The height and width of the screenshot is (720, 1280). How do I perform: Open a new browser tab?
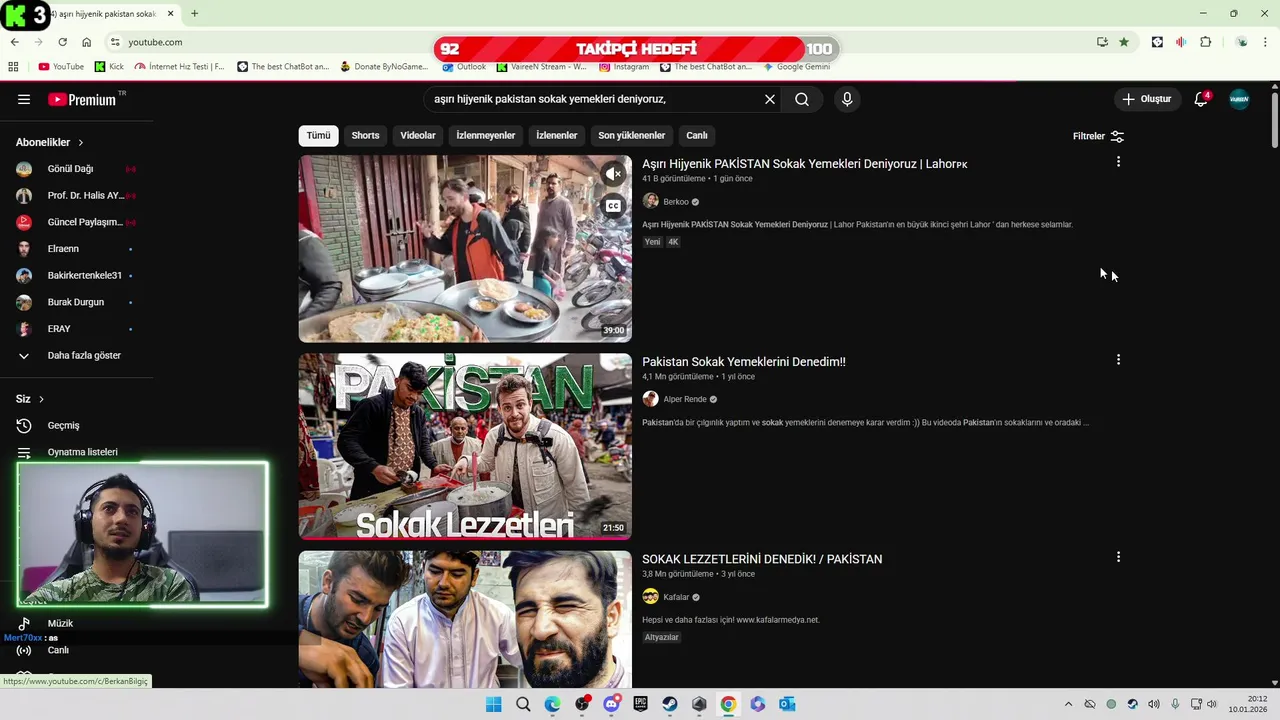click(194, 14)
